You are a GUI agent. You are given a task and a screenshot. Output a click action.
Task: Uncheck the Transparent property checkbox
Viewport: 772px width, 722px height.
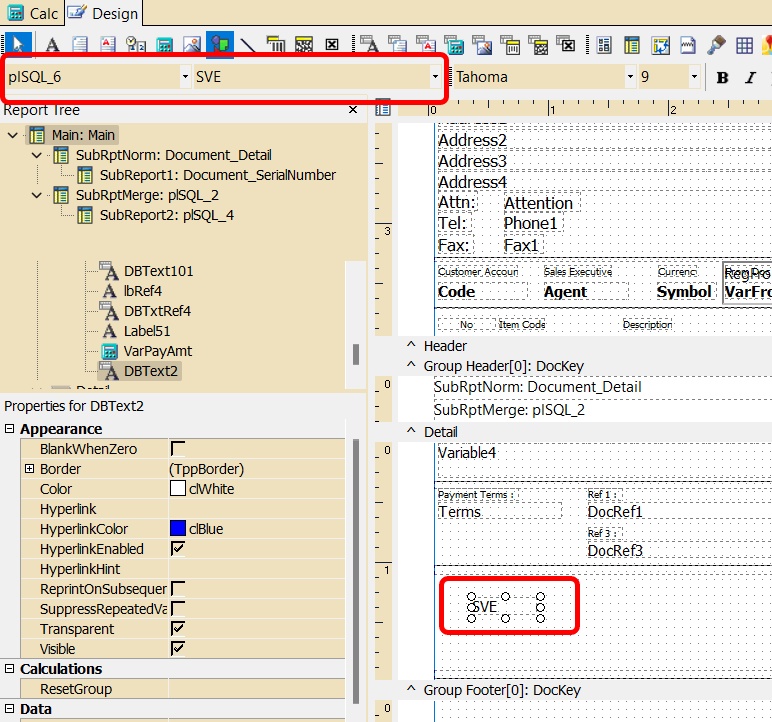(178, 629)
